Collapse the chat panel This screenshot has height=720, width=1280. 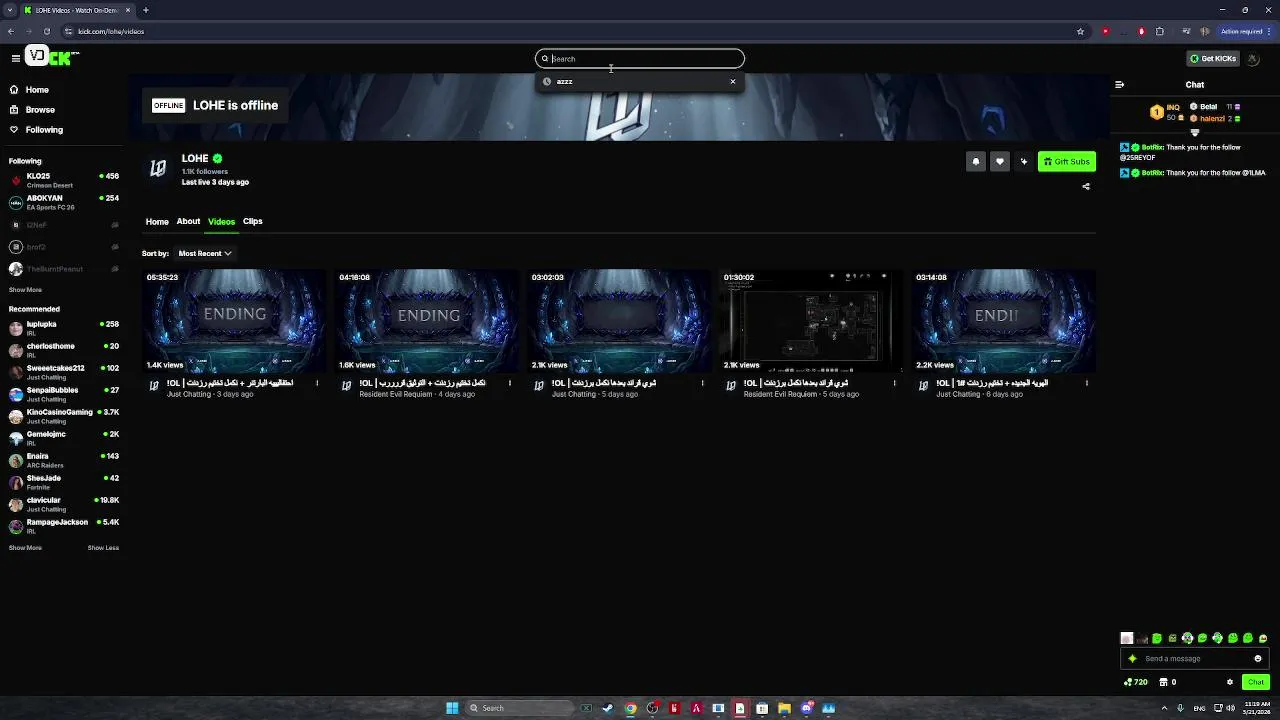coord(1119,85)
